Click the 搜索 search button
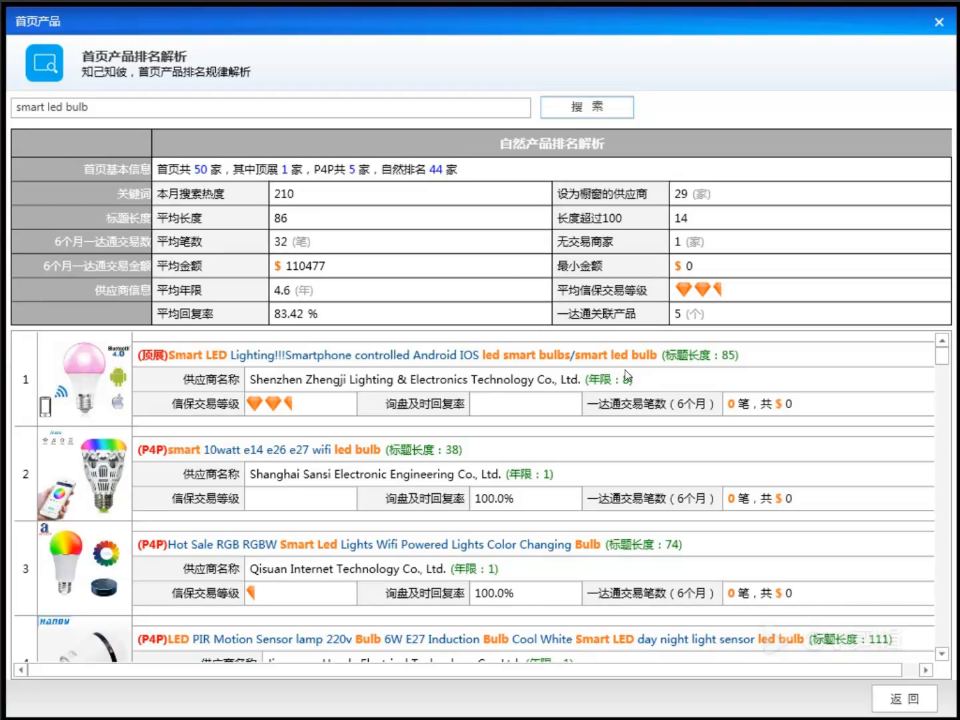Screen dimensions: 960x720 click(587, 107)
